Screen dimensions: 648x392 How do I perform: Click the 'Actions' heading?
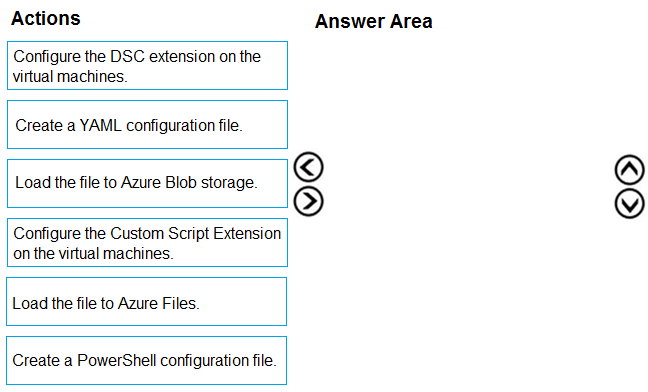[45, 18]
